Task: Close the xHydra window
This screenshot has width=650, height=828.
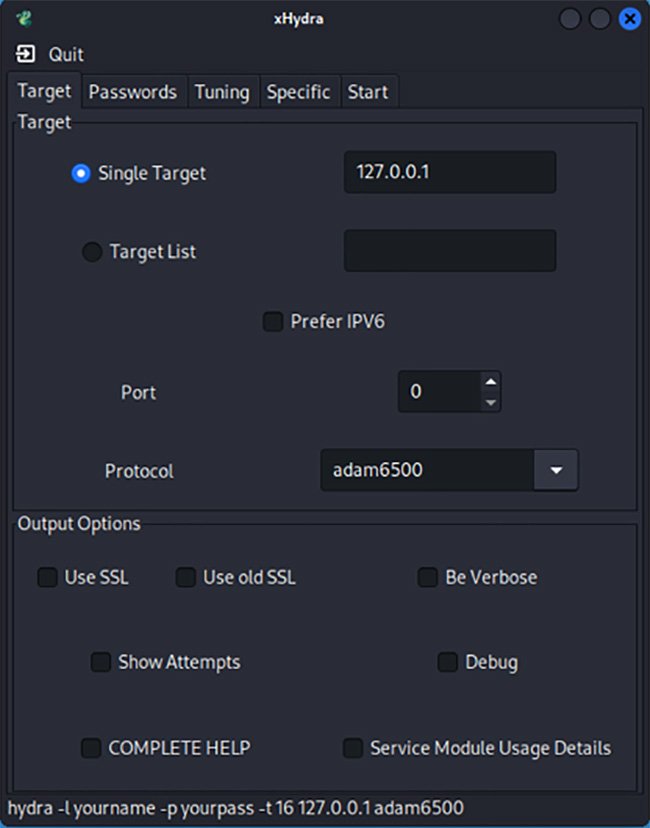Action: (x=629, y=18)
